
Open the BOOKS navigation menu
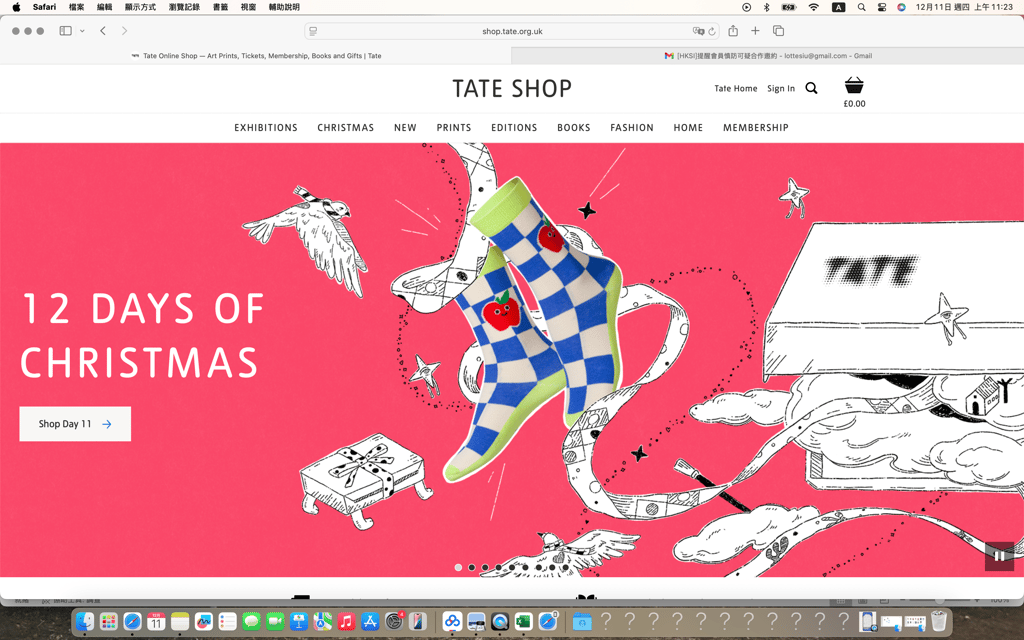573,127
